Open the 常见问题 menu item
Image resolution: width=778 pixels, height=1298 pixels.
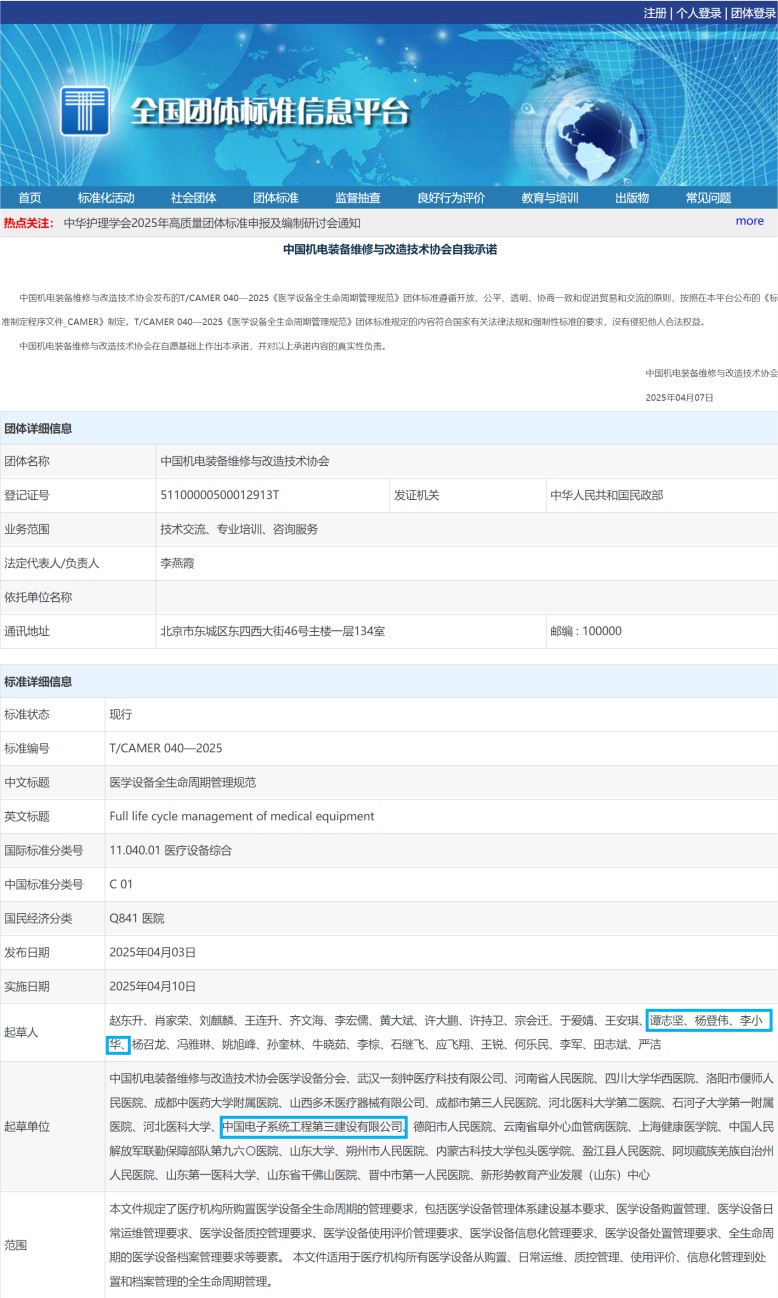pyautogui.click(x=708, y=198)
